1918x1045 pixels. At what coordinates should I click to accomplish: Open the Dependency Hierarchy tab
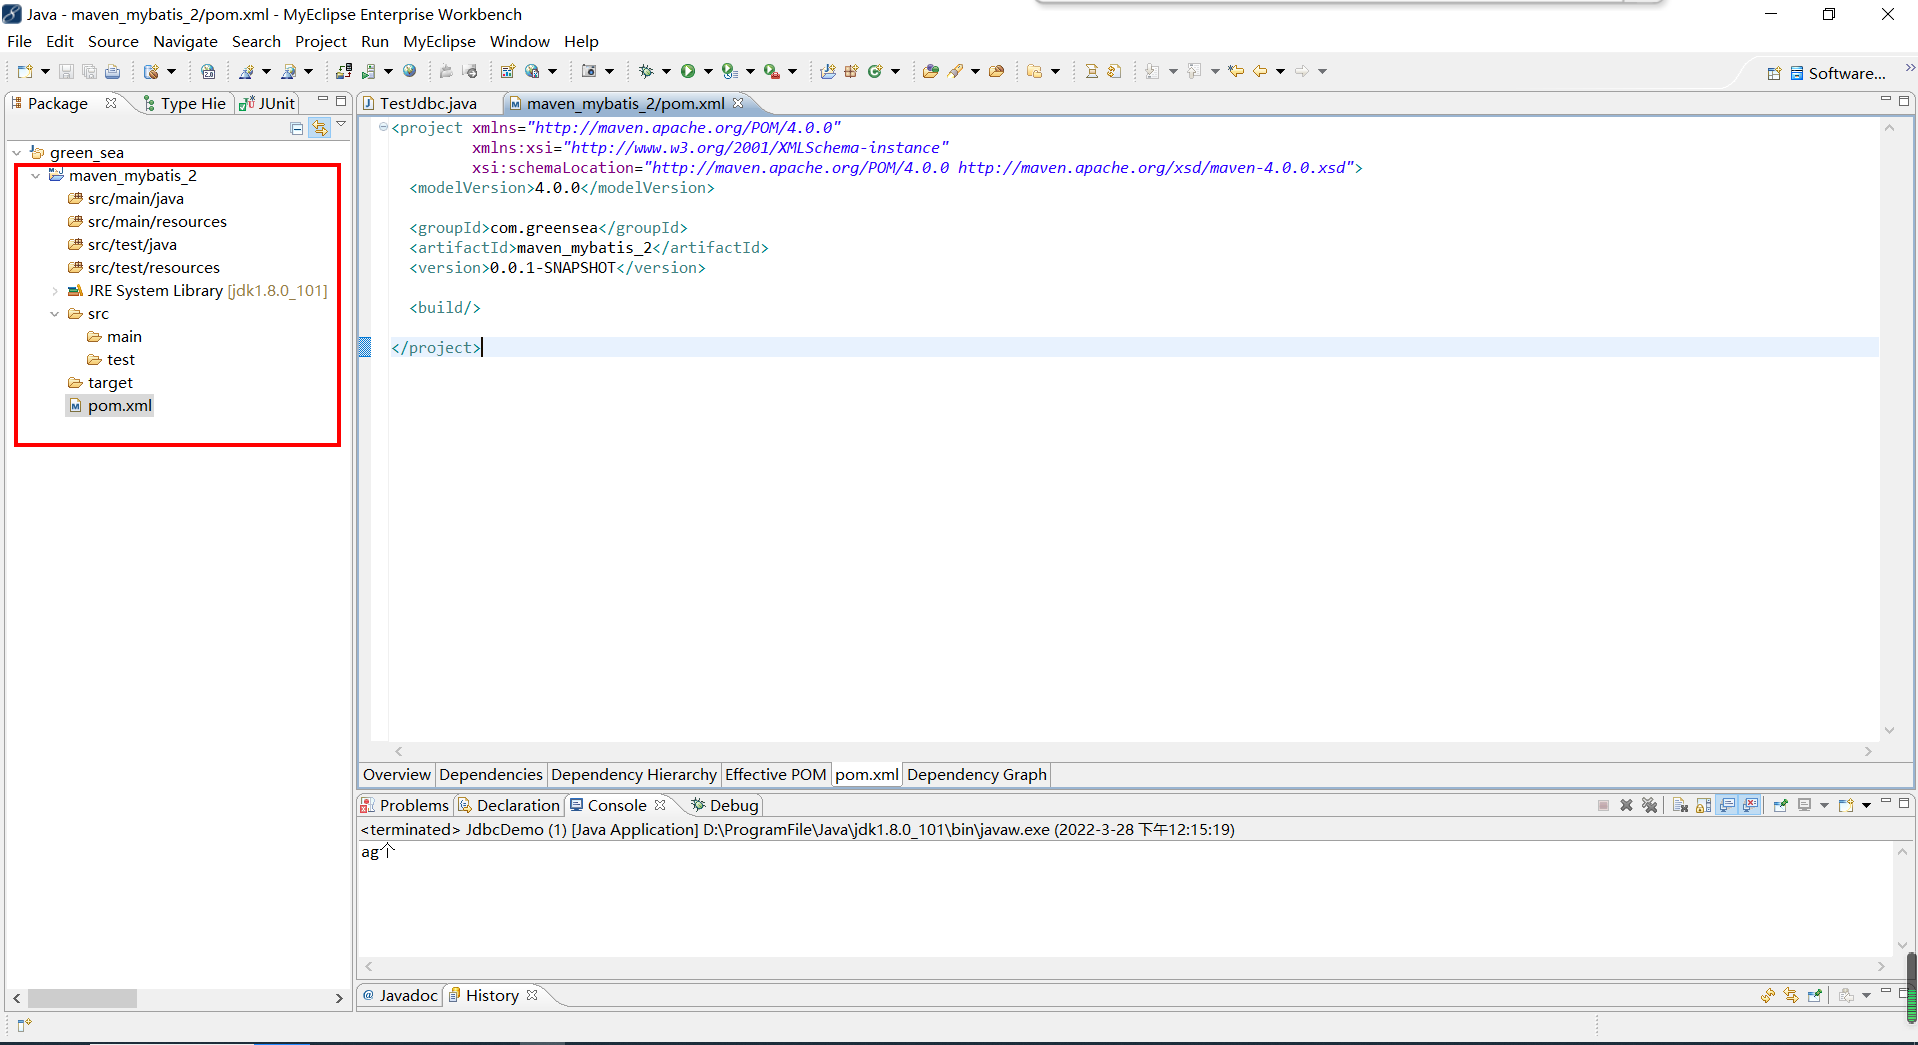pos(633,774)
